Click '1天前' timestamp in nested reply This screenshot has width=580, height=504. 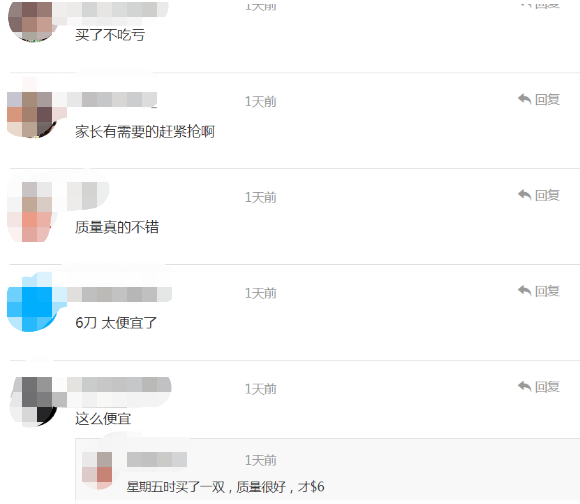tap(261, 460)
